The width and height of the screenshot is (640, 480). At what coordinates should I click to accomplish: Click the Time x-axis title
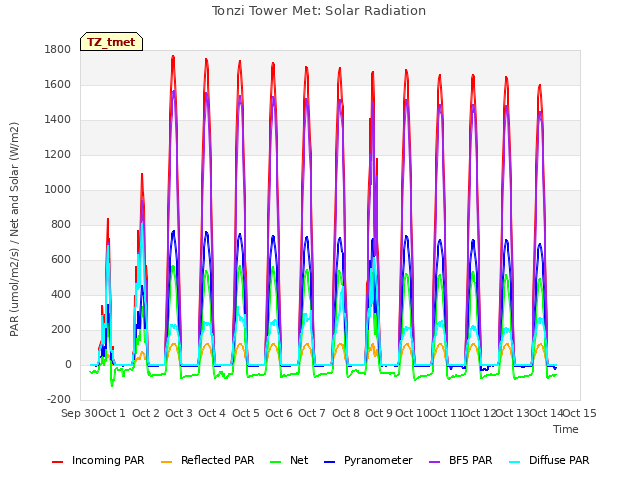tap(566, 429)
